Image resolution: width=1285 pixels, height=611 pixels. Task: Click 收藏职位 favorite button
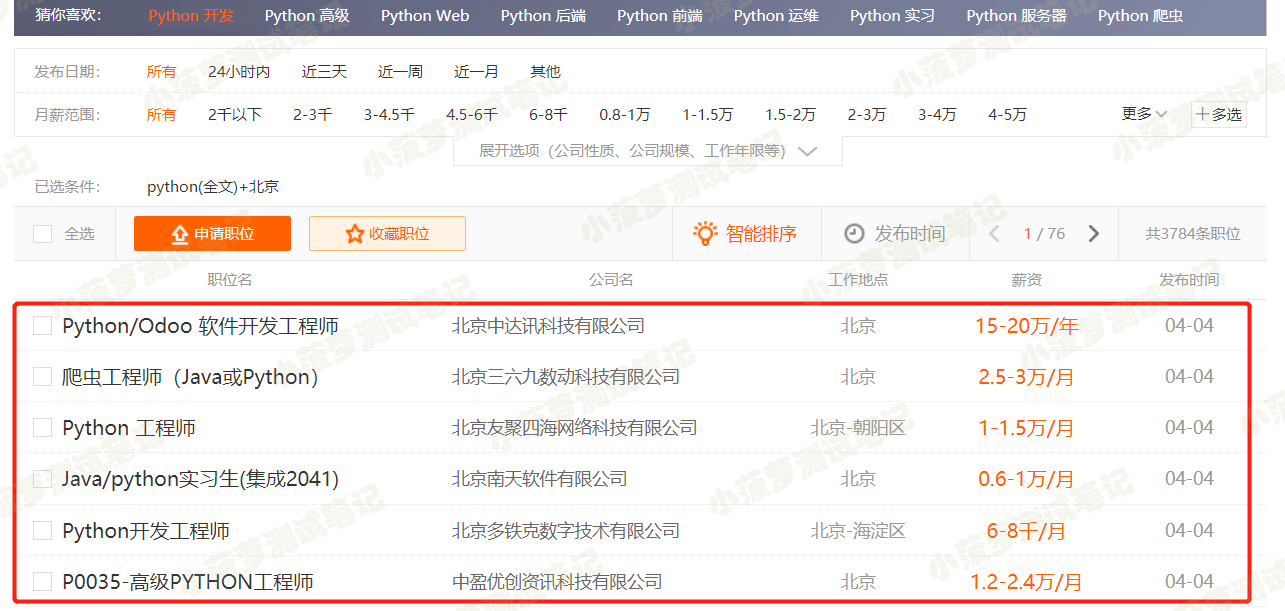click(387, 234)
